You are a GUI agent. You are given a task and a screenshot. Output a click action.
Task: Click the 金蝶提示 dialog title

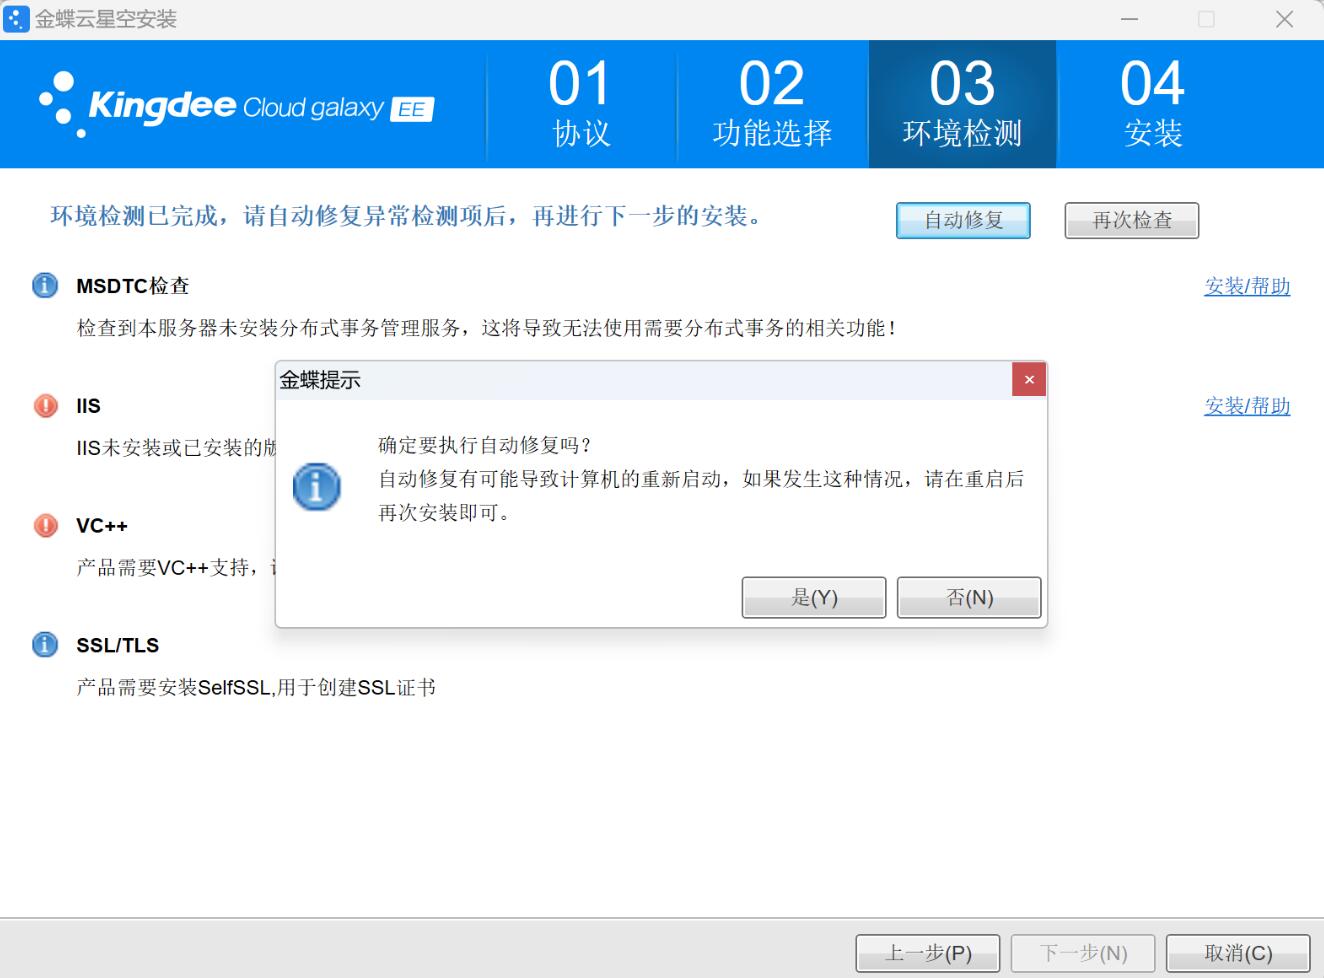click(320, 380)
